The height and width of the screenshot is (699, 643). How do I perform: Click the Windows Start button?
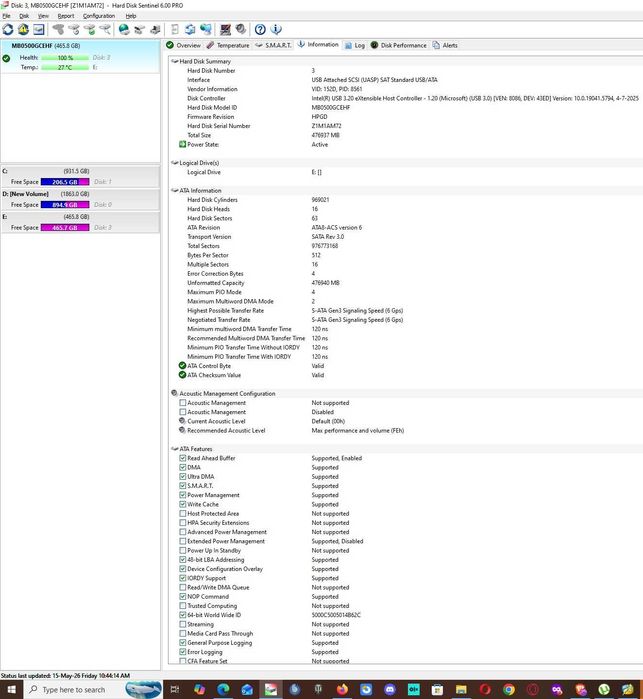coord(12,689)
